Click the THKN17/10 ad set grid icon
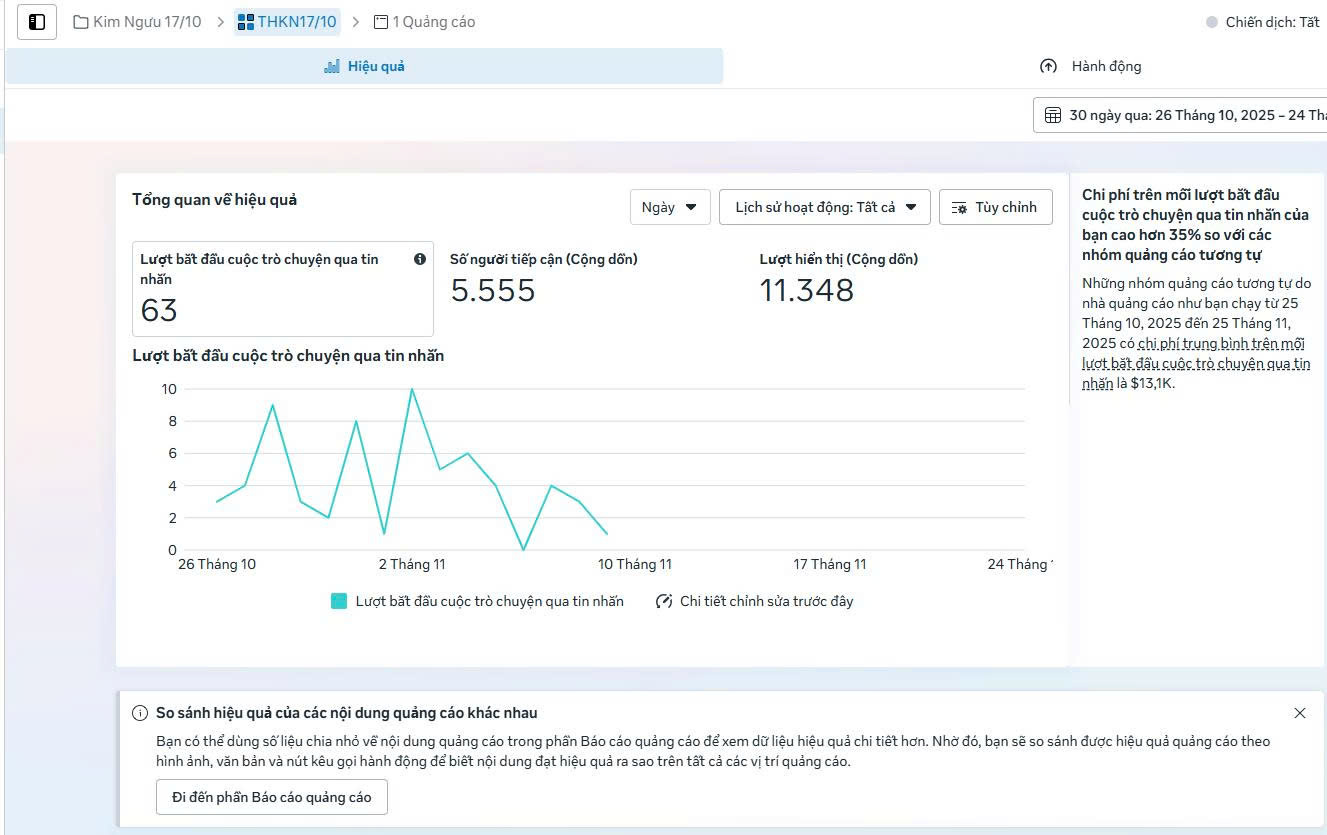The width and height of the screenshot is (1327, 835). (246, 22)
